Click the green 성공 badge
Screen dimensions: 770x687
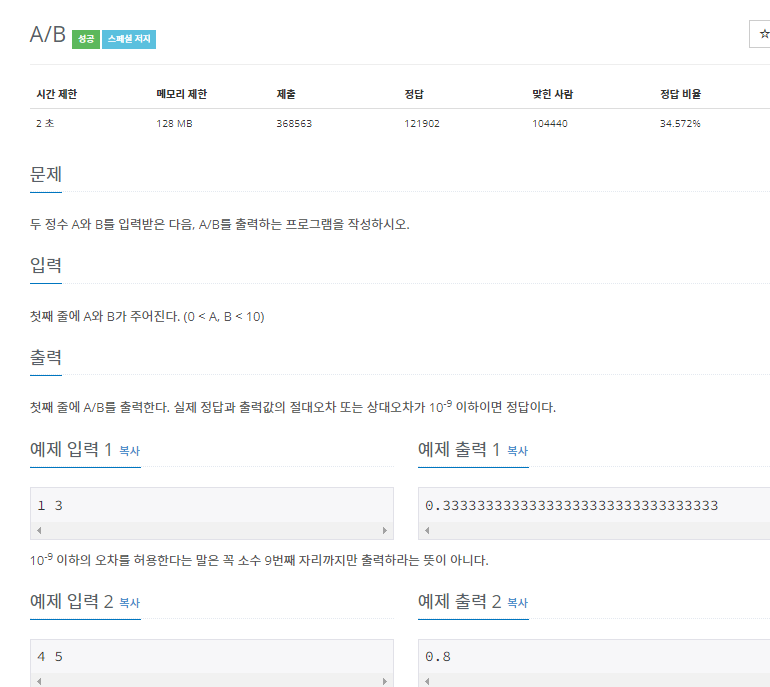[x=86, y=39]
